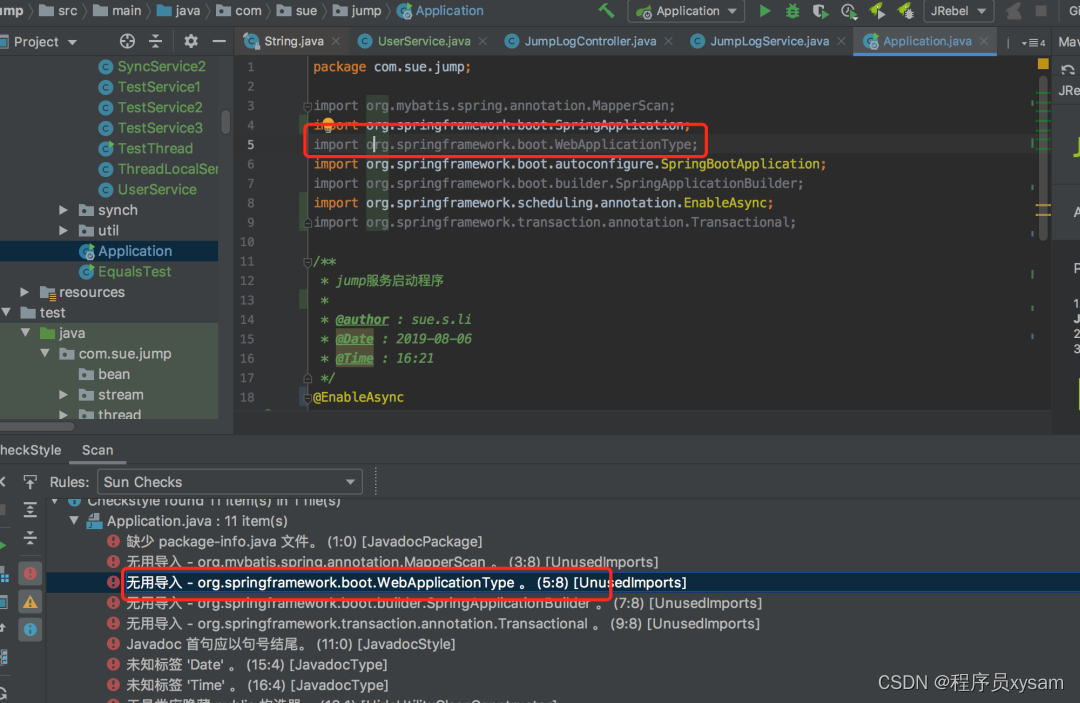Expand all Checkstyle results
This screenshot has height=703, width=1080.
[x=30, y=510]
